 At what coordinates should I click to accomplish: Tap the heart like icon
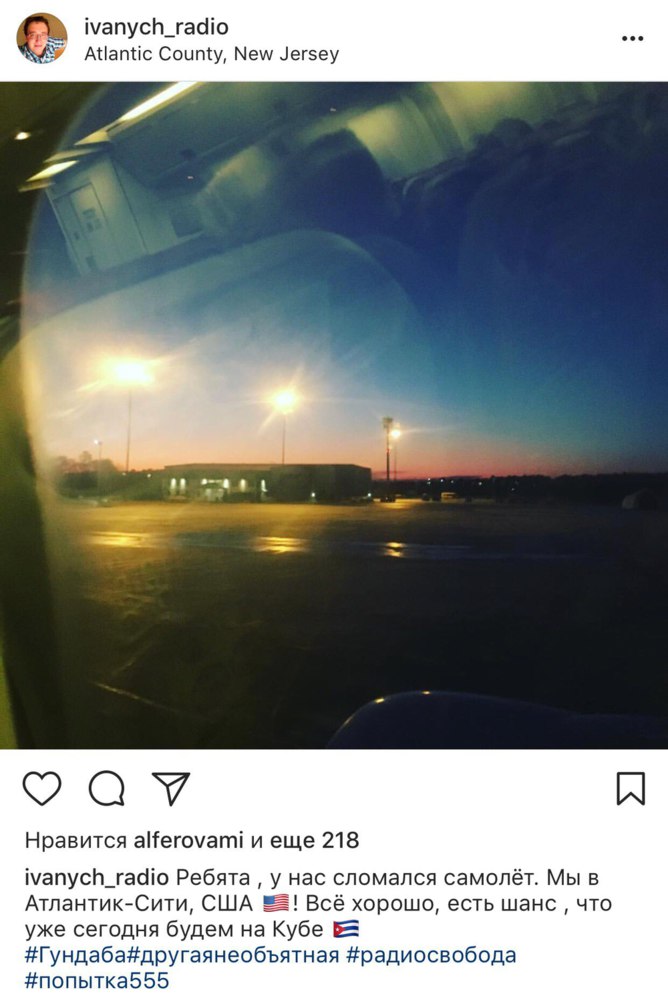(x=42, y=788)
